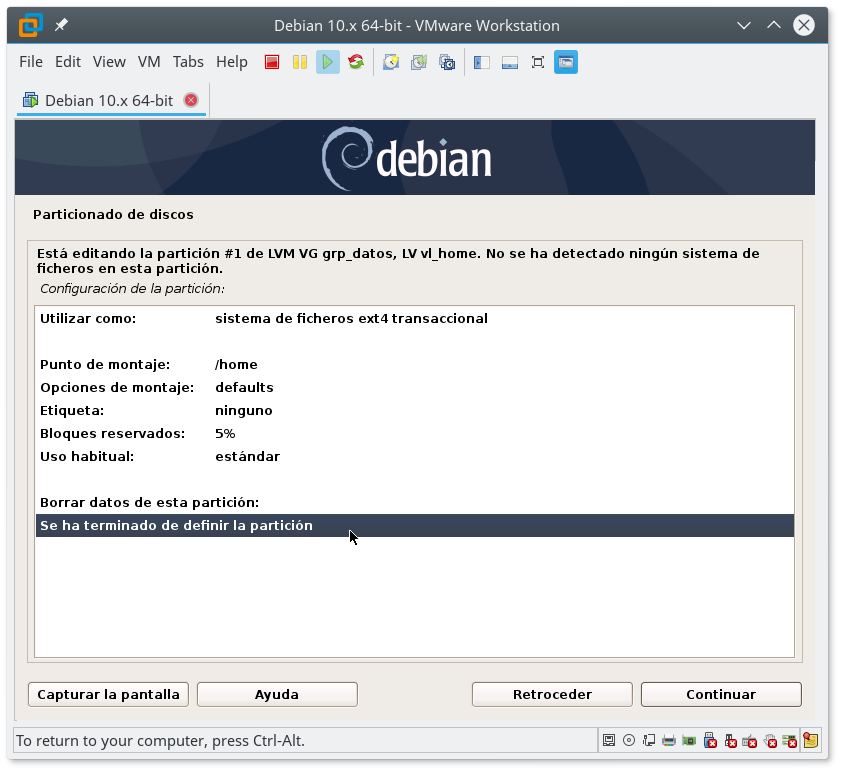The height and width of the screenshot is (772, 841).
Task: Click the hard disk status bar icon
Action: click(x=609, y=740)
